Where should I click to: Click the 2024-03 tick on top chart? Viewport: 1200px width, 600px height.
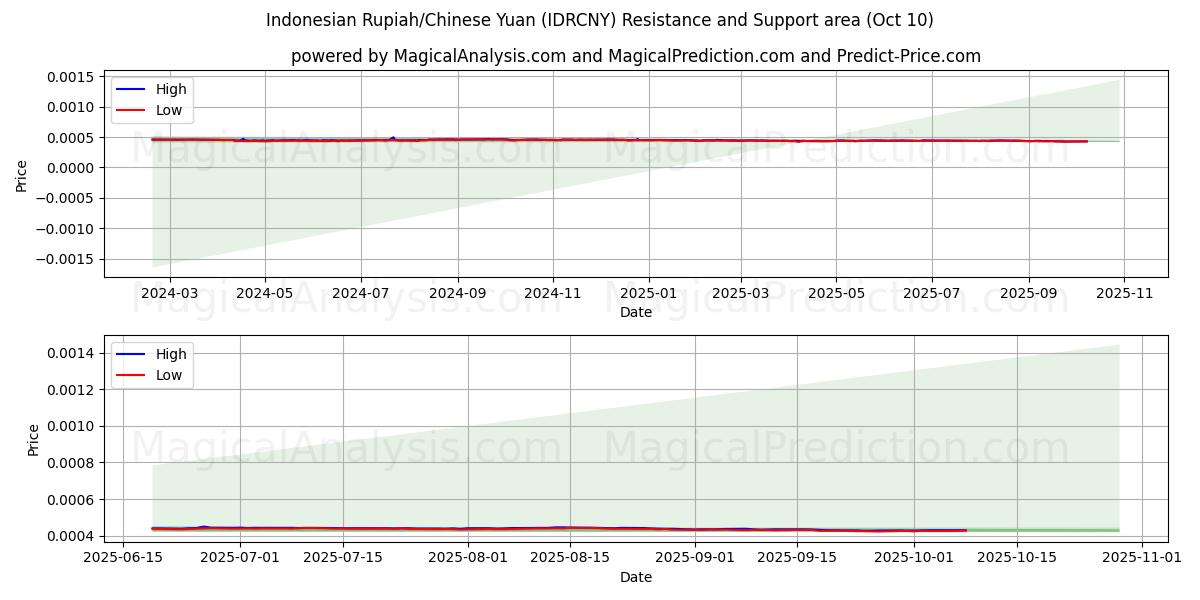pyautogui.click(x=170, y=294)
